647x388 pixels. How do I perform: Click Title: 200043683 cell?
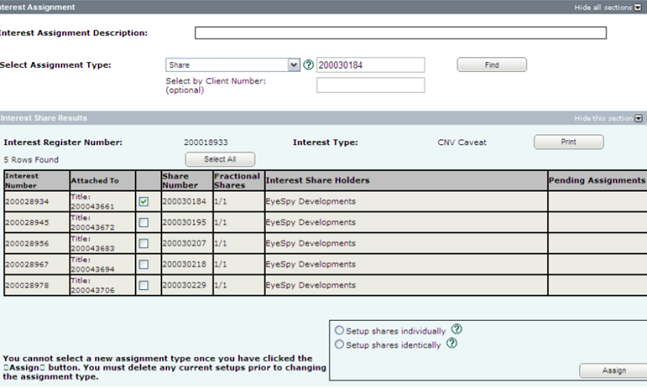[103, 244]
